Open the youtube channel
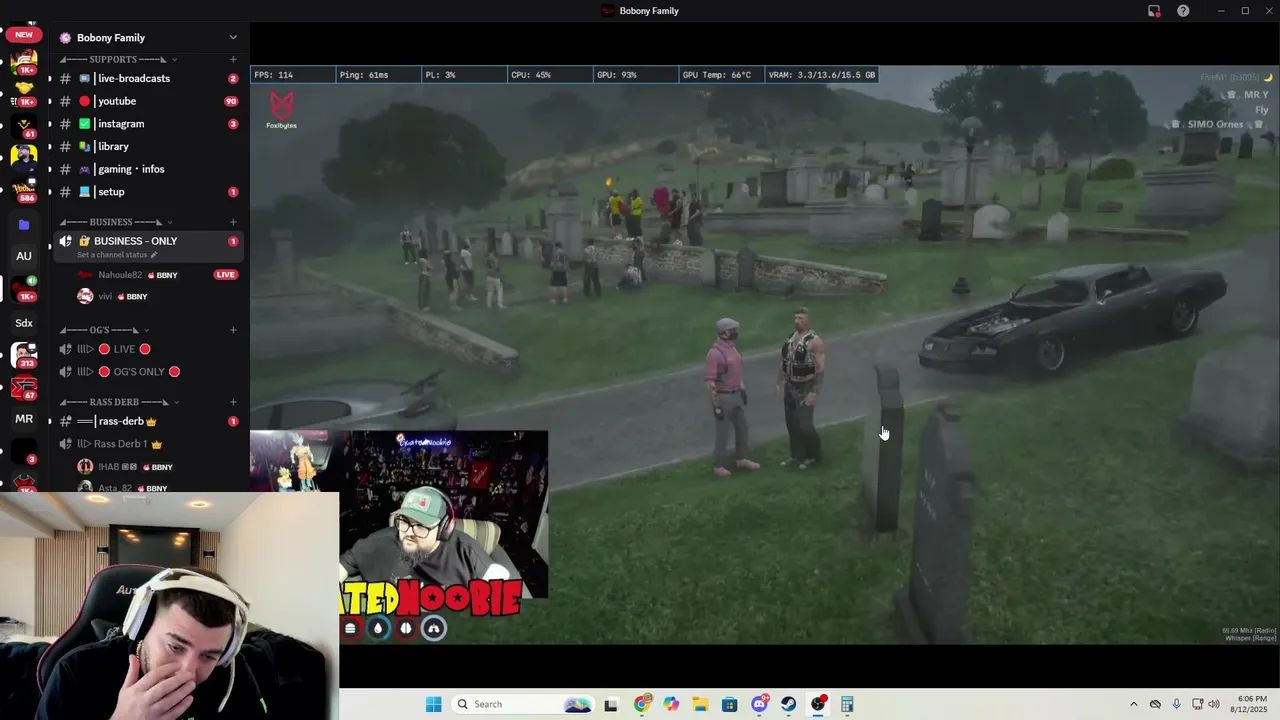The height and width of the screenshot is (720, 1280). 148,101
